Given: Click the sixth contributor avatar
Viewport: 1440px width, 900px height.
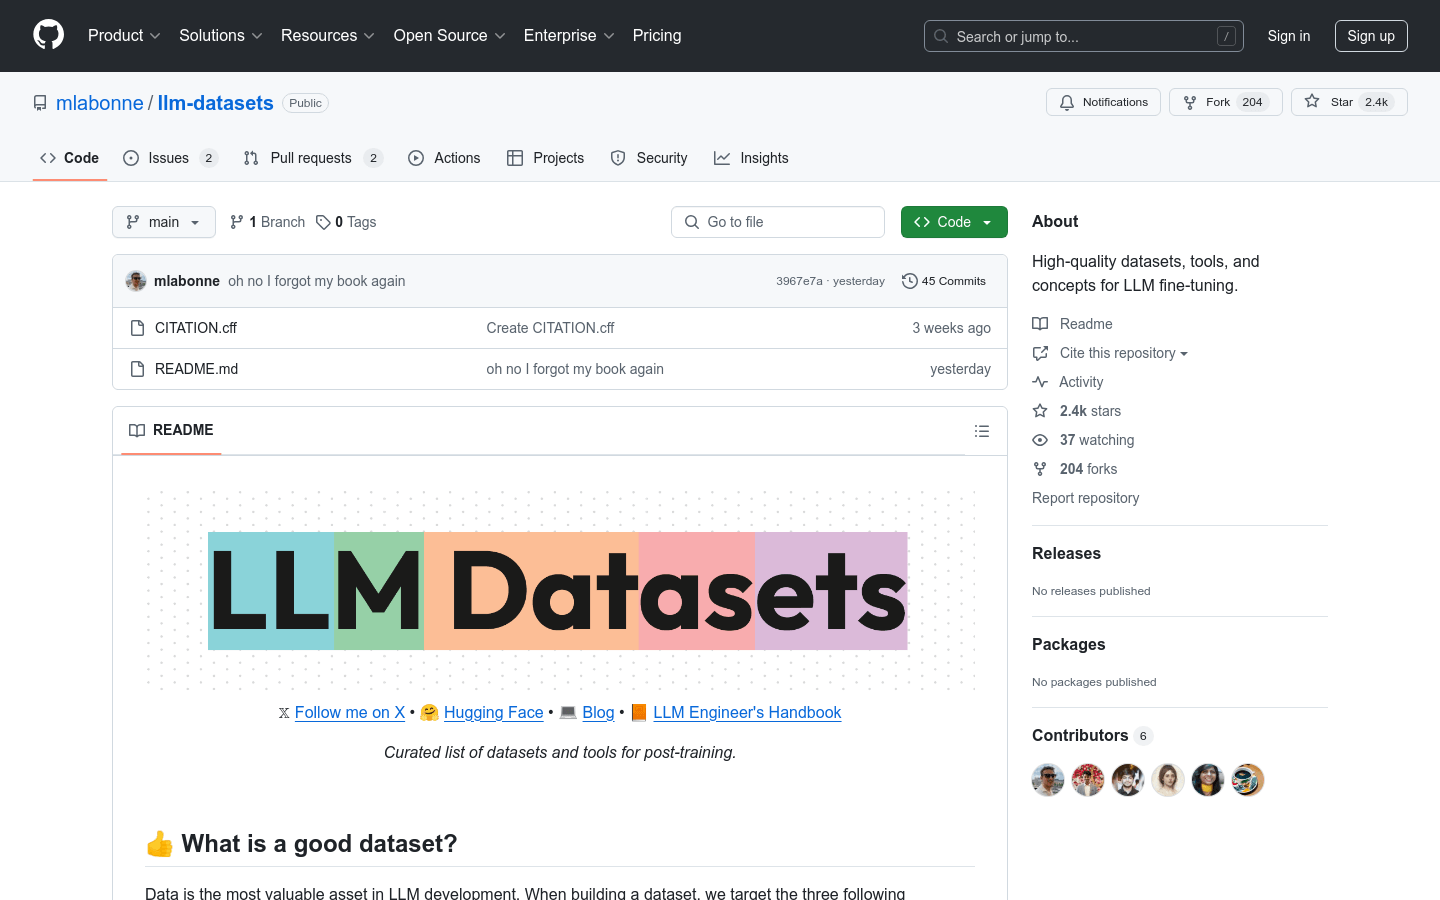Looking at the screenshot, I should [1248, 780].
